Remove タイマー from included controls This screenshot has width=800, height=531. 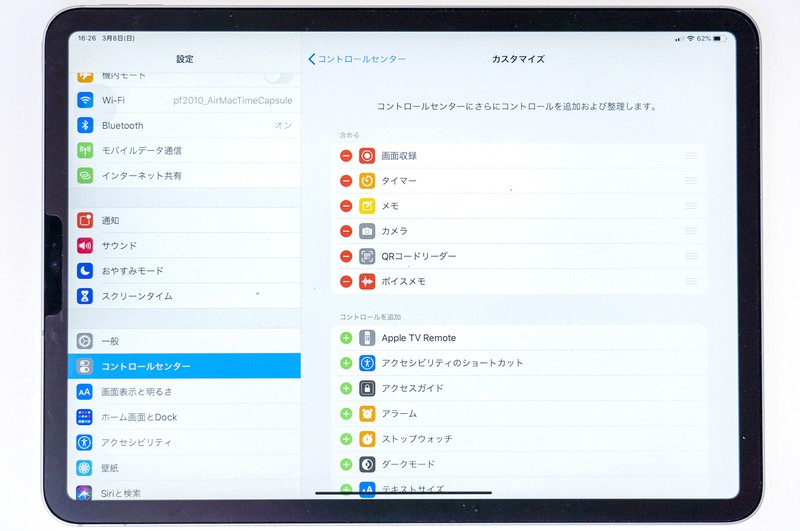tap(346, 181)
